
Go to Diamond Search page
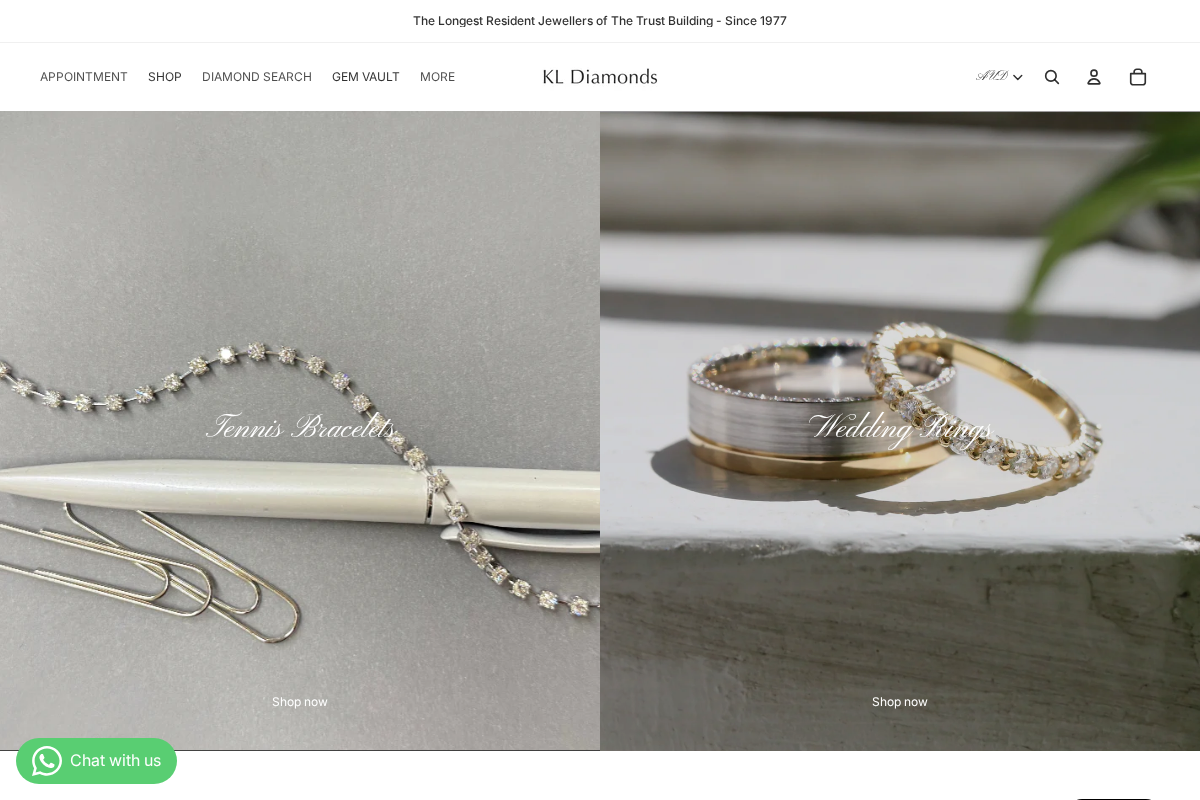tap(257, 77)
